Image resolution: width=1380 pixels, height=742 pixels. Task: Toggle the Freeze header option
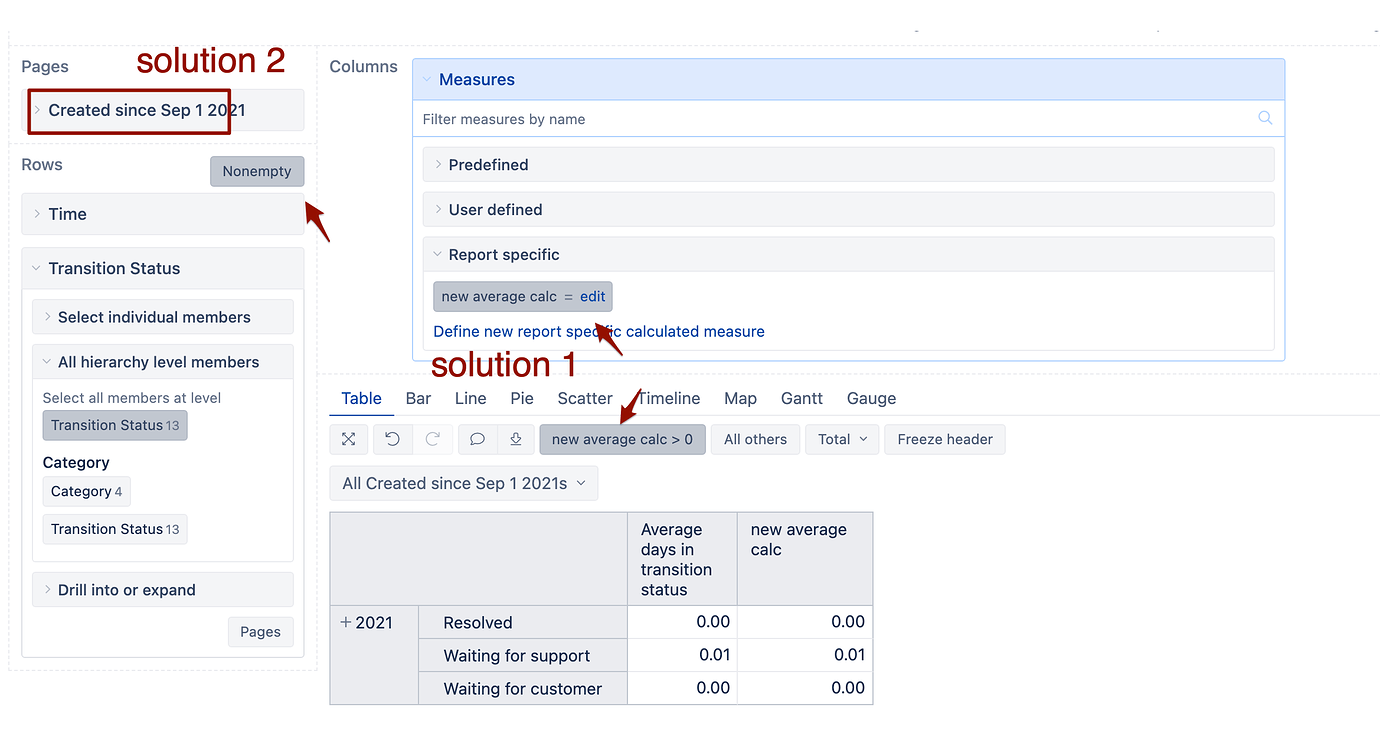(944, 439)
